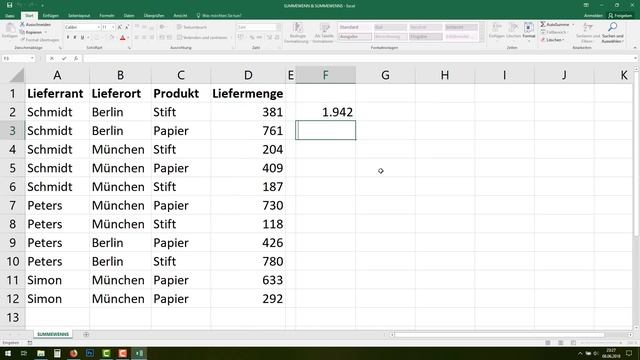640x360 pixels.
Task: Toggle Textumbruch (wrap text)
Action: click(191, 27)
